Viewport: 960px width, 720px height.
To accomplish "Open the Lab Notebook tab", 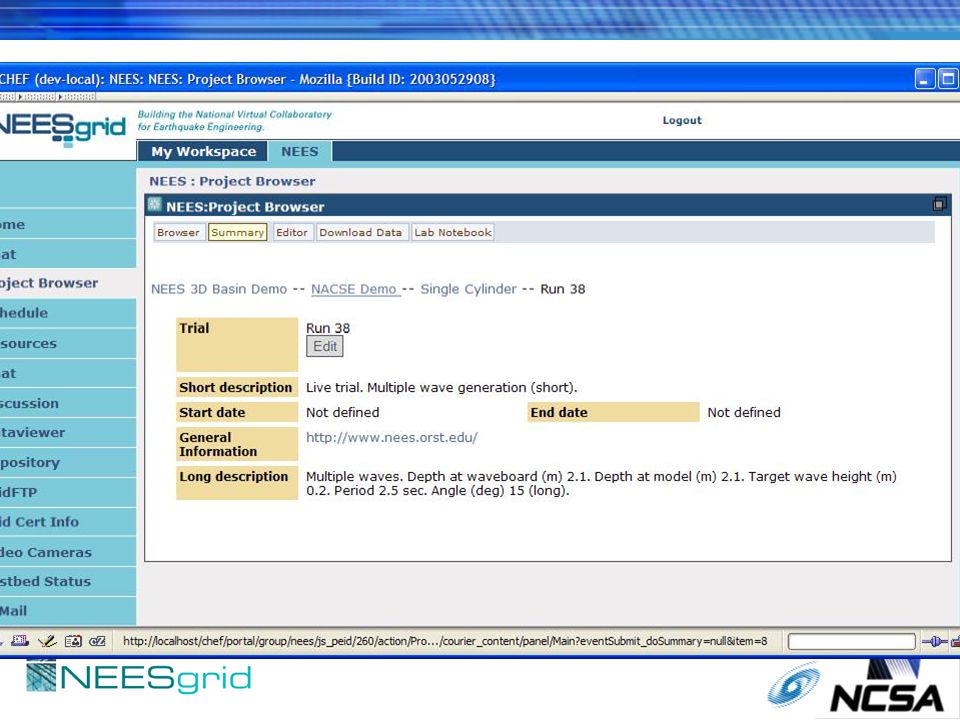I will [x=453, y=233].
